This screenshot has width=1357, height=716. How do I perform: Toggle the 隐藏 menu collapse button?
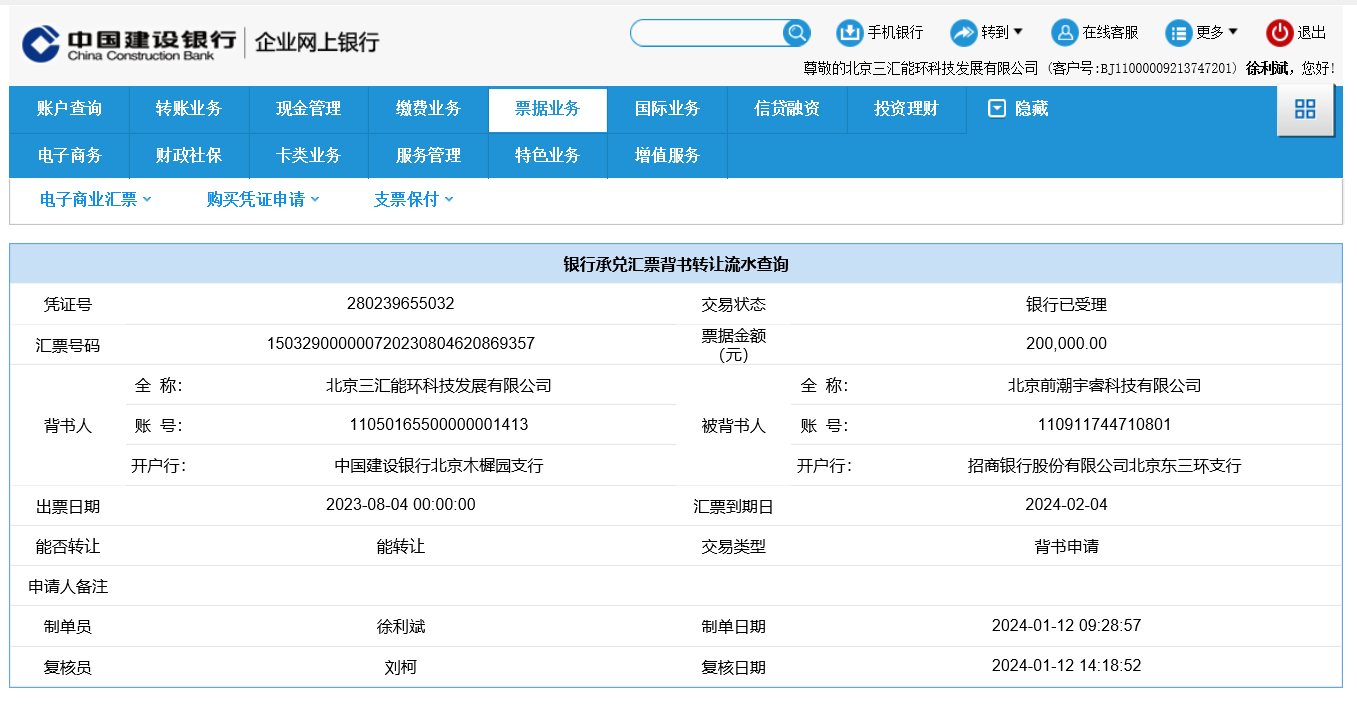(1018, 109)
